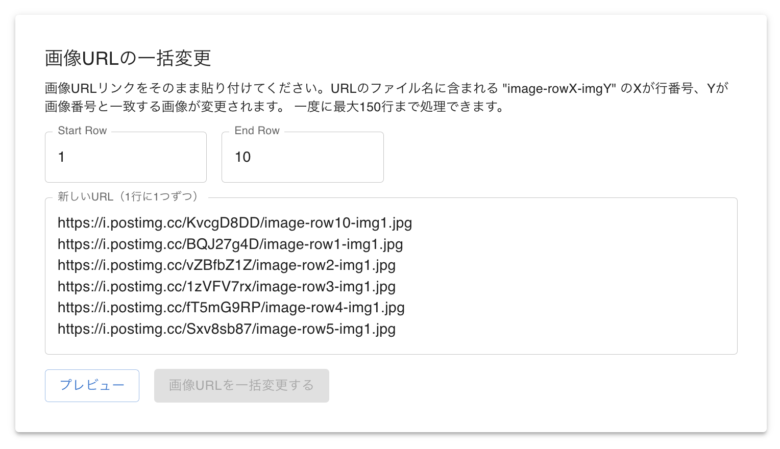Click empty space below the last URL in textarea

390,344
